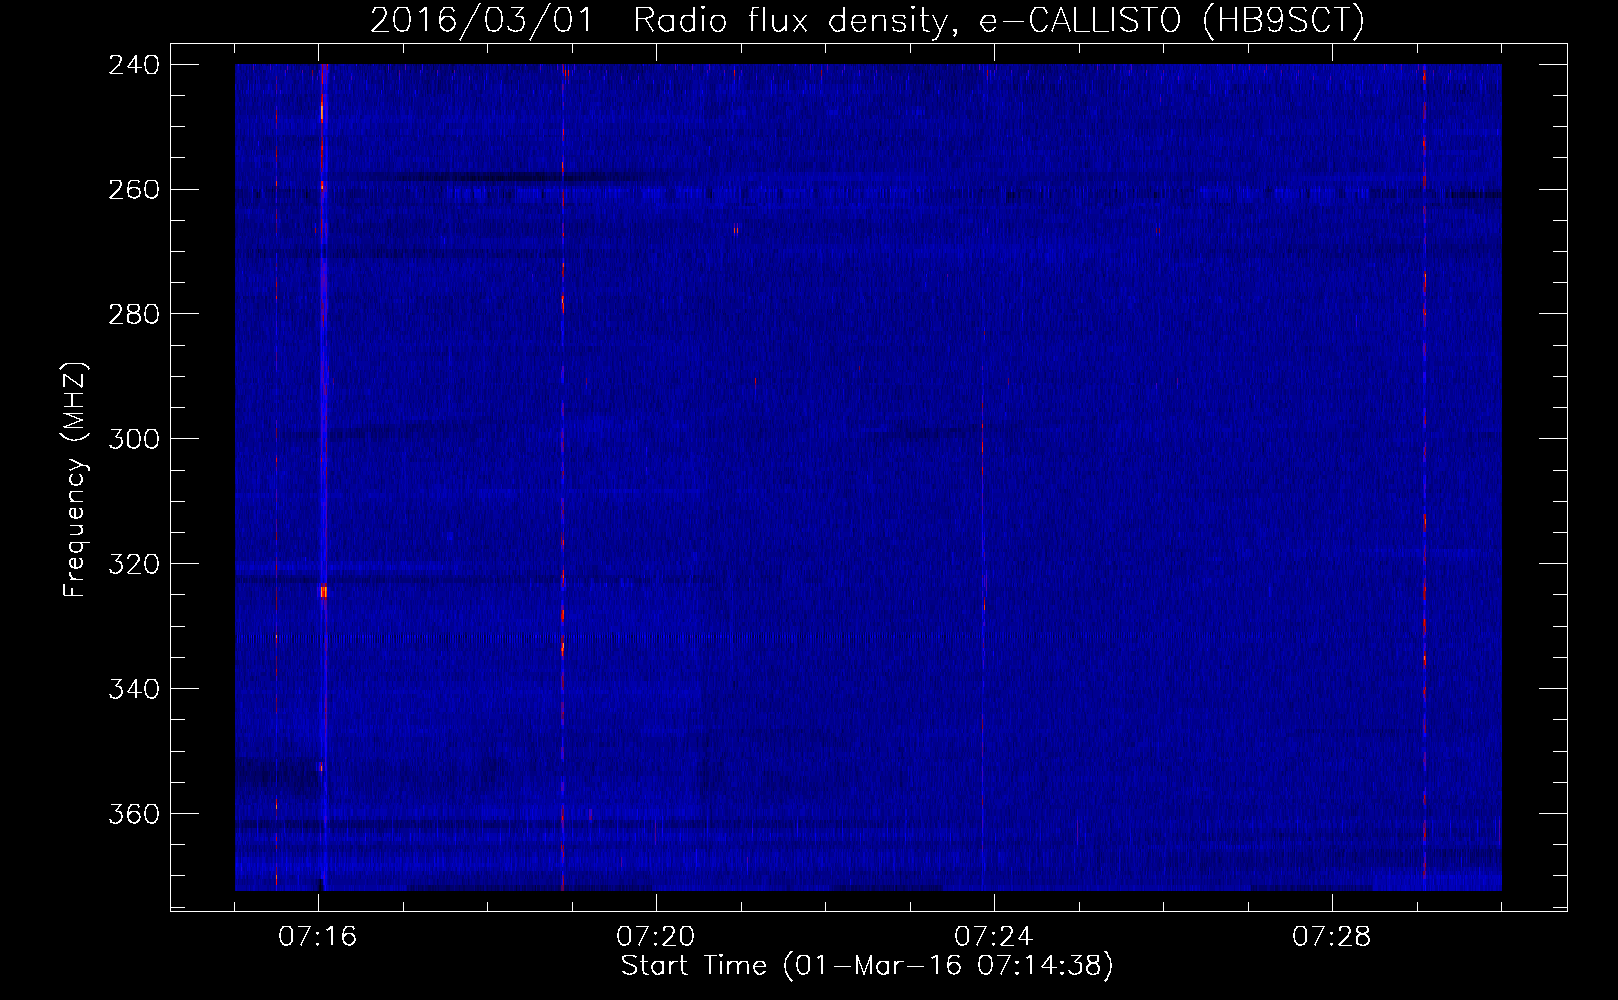Click the plot title "2016/03/01 Radio flux density, e-CALLISTO (HB9SCT)"

867,20
